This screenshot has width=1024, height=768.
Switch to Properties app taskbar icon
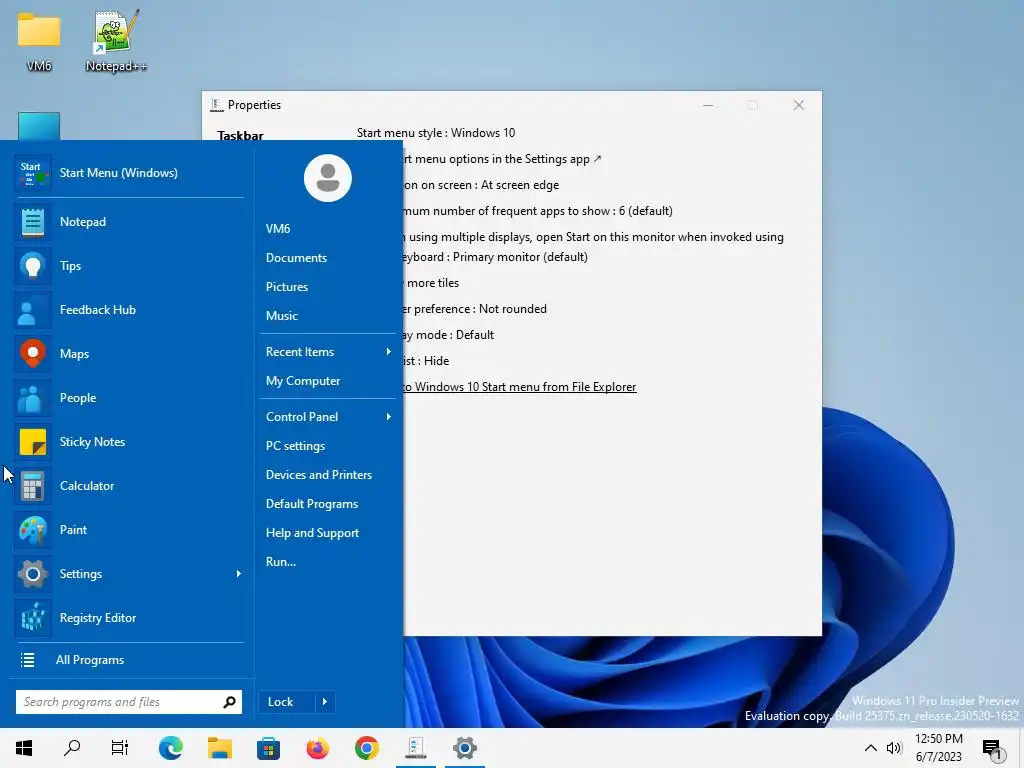coord(415,748)
